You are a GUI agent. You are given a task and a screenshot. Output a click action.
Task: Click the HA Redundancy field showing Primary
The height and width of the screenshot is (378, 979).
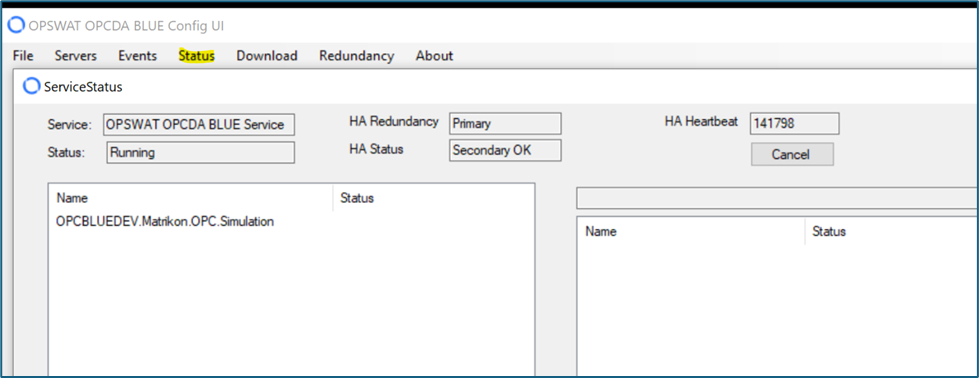505,124
